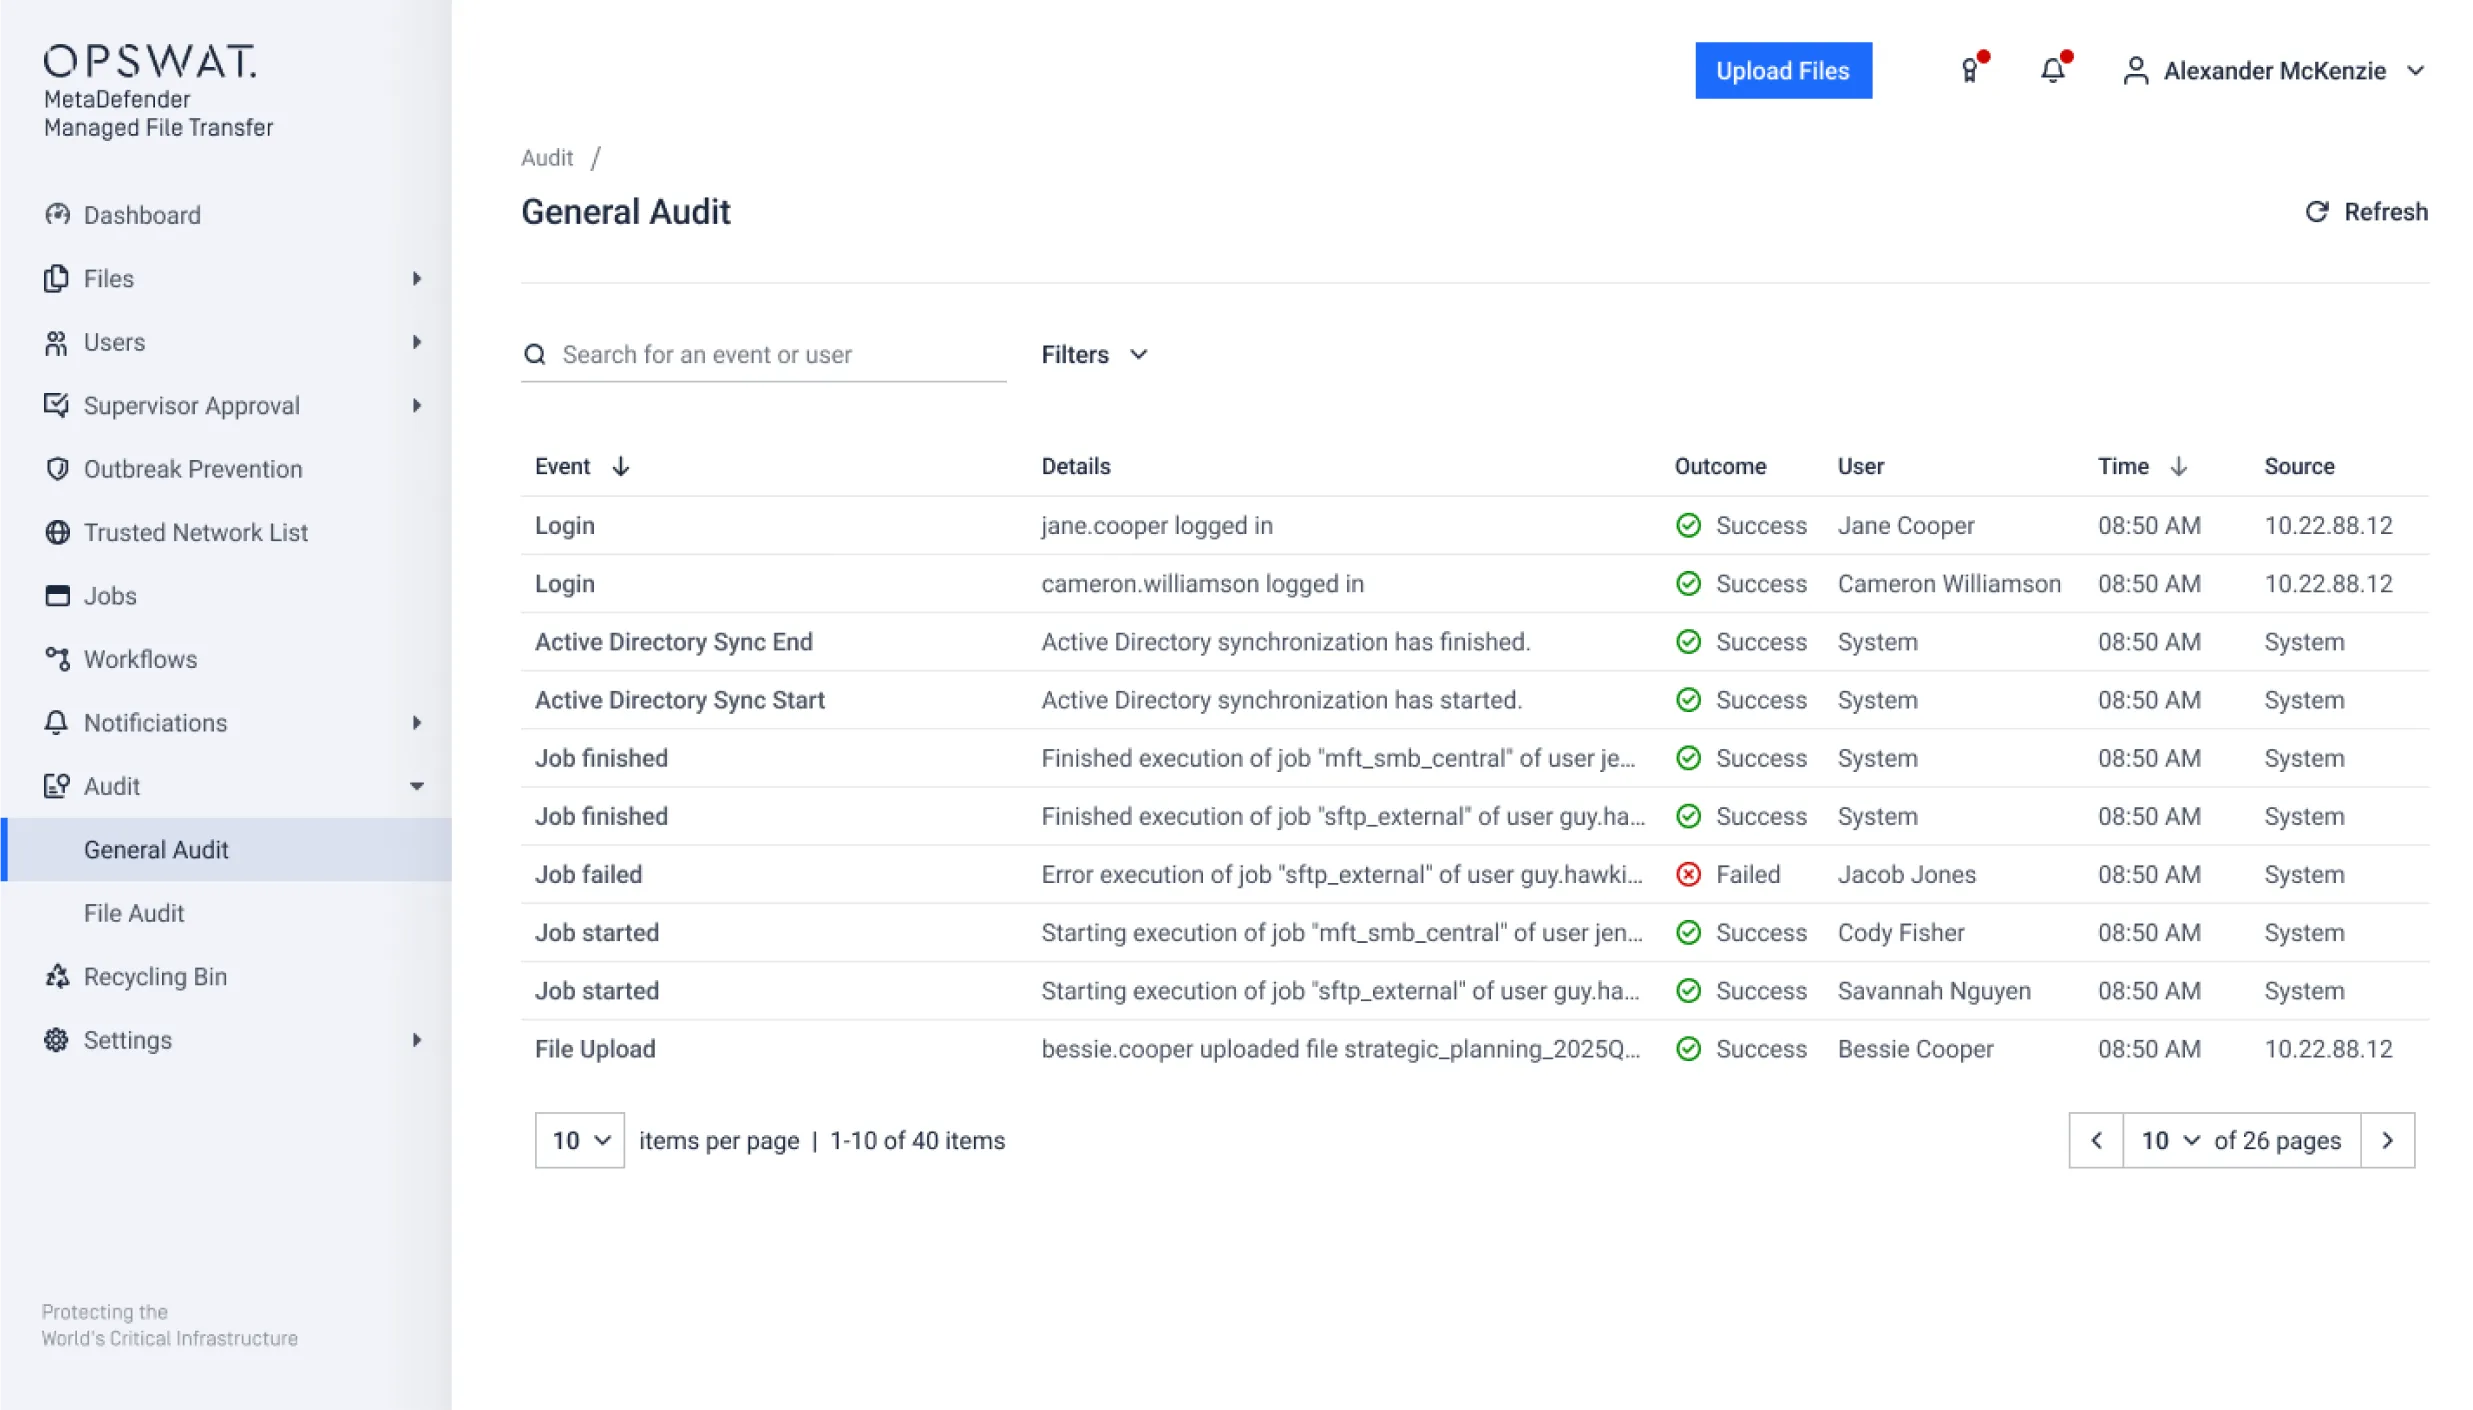This screenshot has height=1410, width=2473.
Task: Open Workflows in the sidebar
Action: (140, 659)
